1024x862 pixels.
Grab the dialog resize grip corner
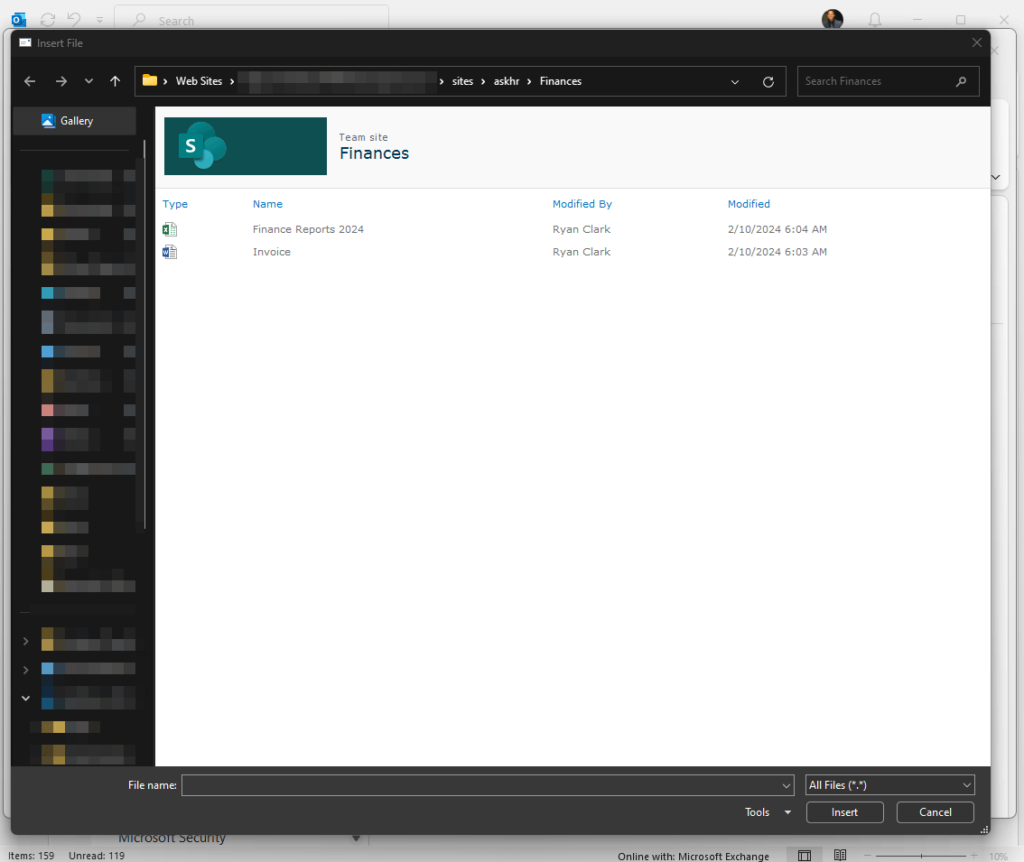[984, 829]
